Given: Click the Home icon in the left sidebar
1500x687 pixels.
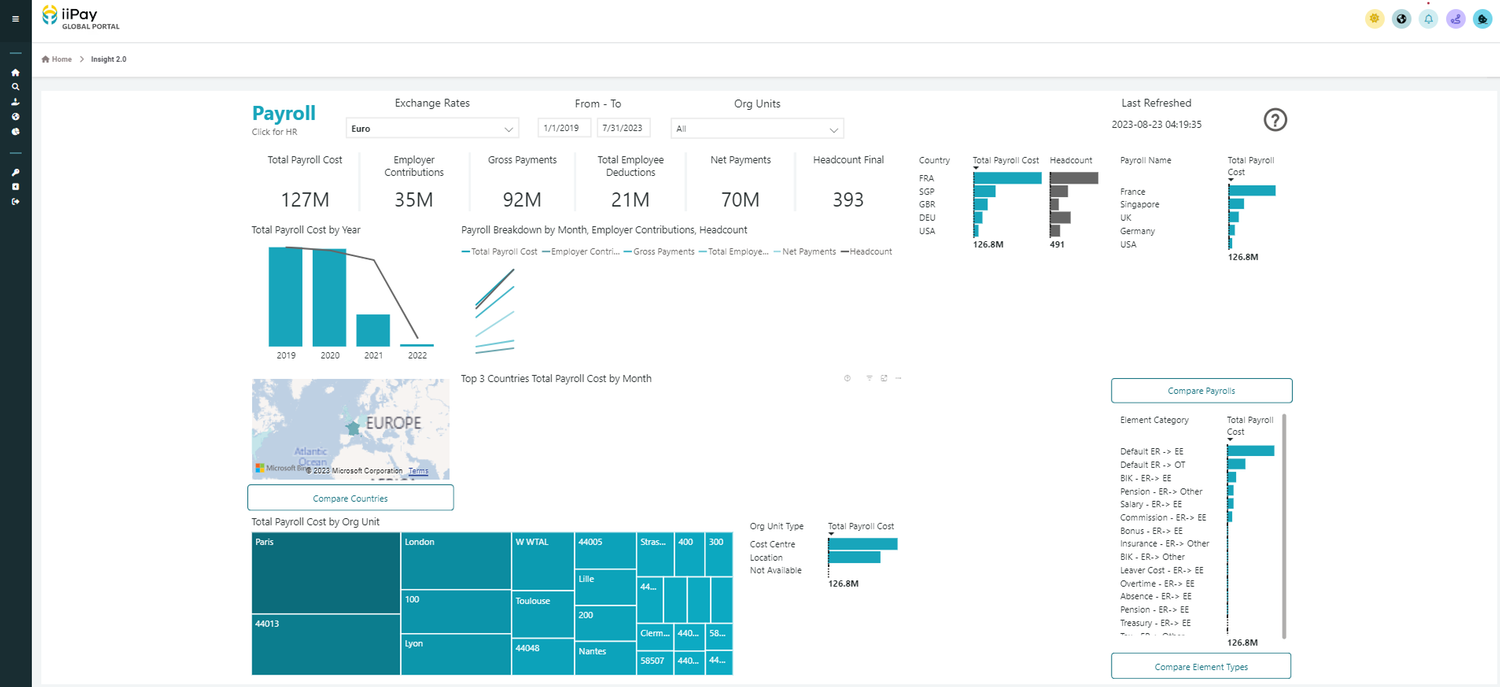Looking at the screenshot, I should point(14,72).
